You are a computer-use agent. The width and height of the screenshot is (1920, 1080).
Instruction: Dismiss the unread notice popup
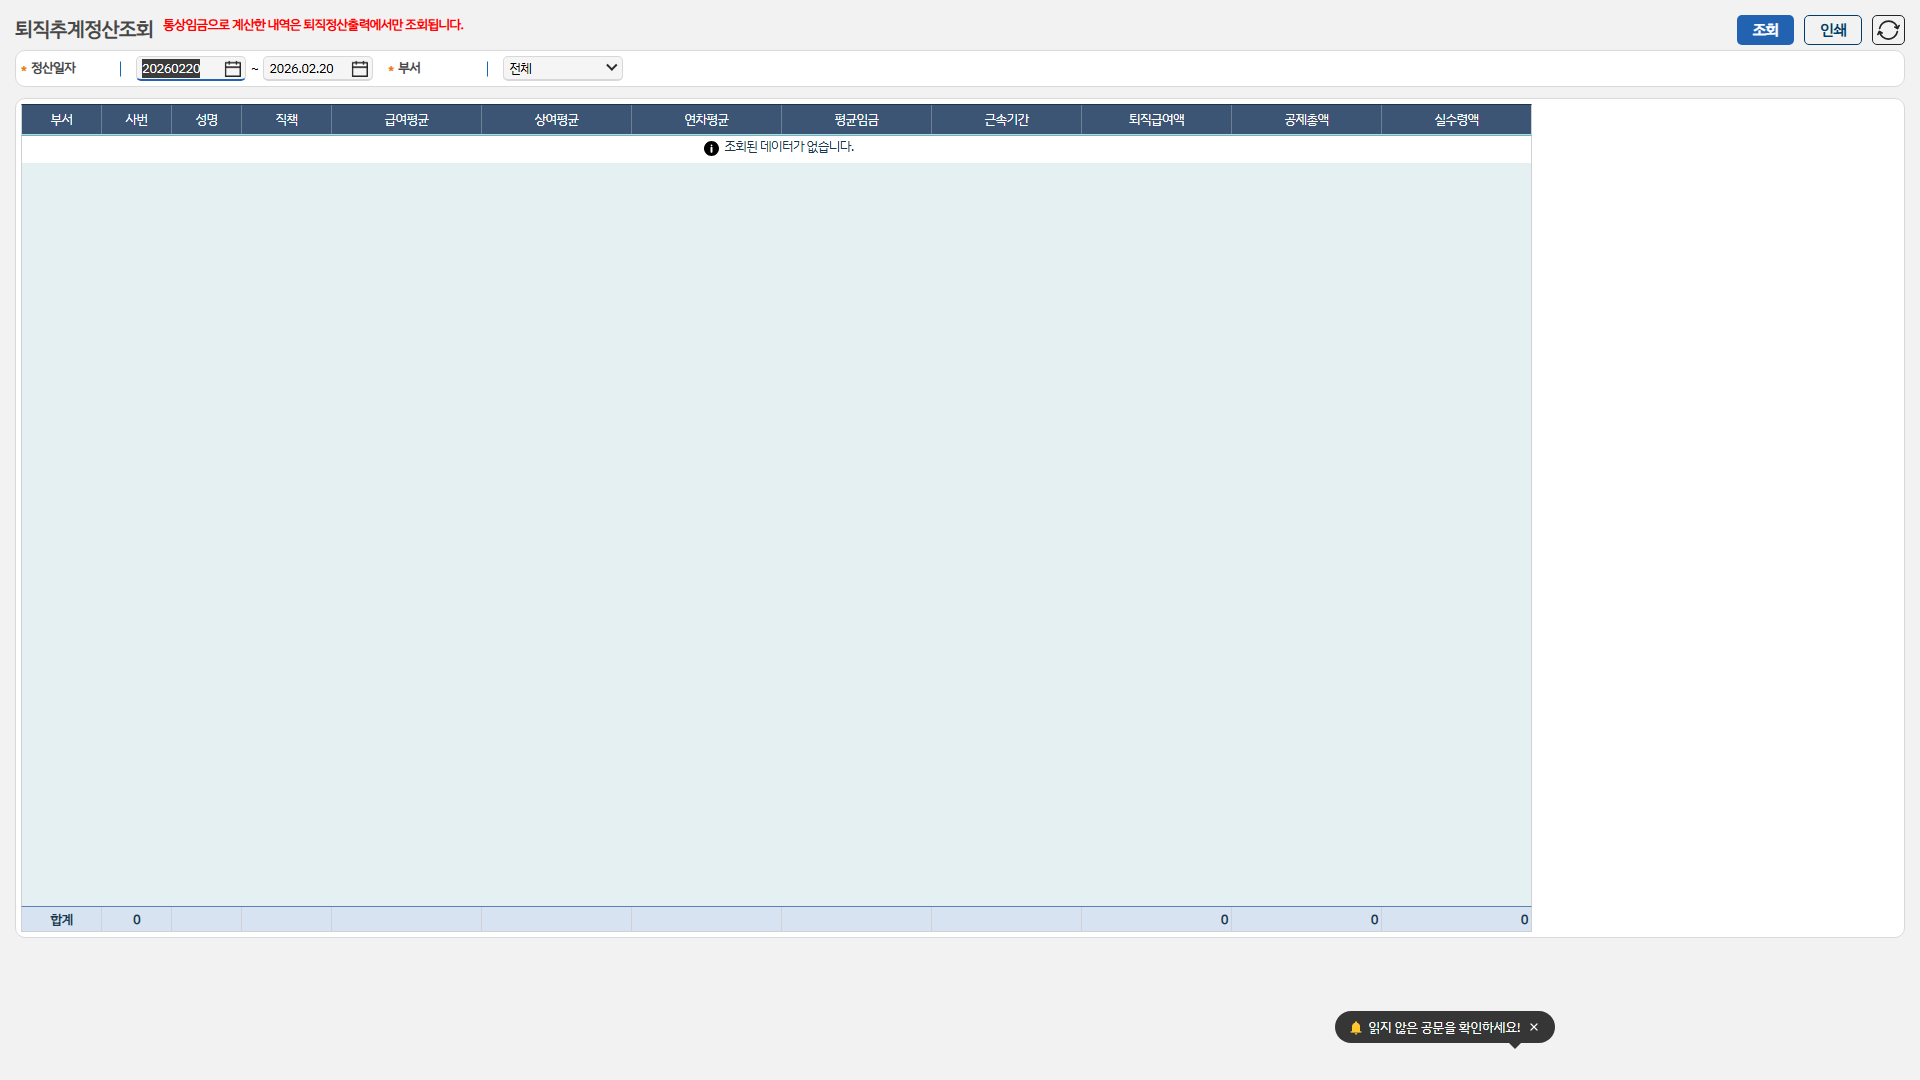(x=1534, y=1027)
